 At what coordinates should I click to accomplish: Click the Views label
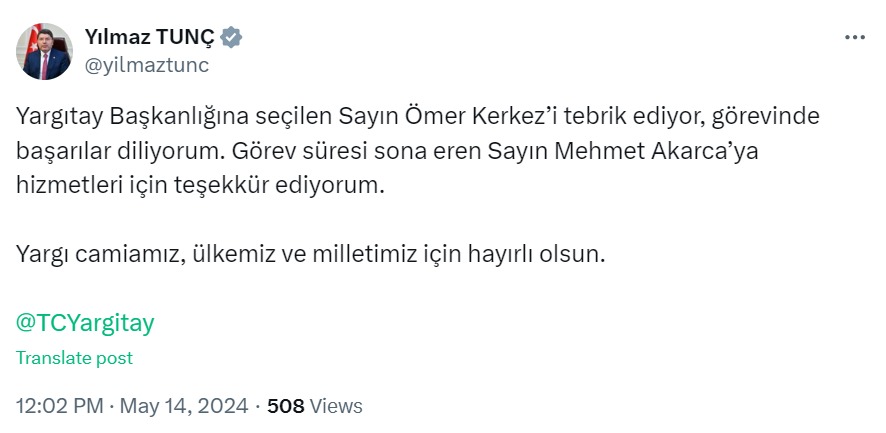point(336,406)
